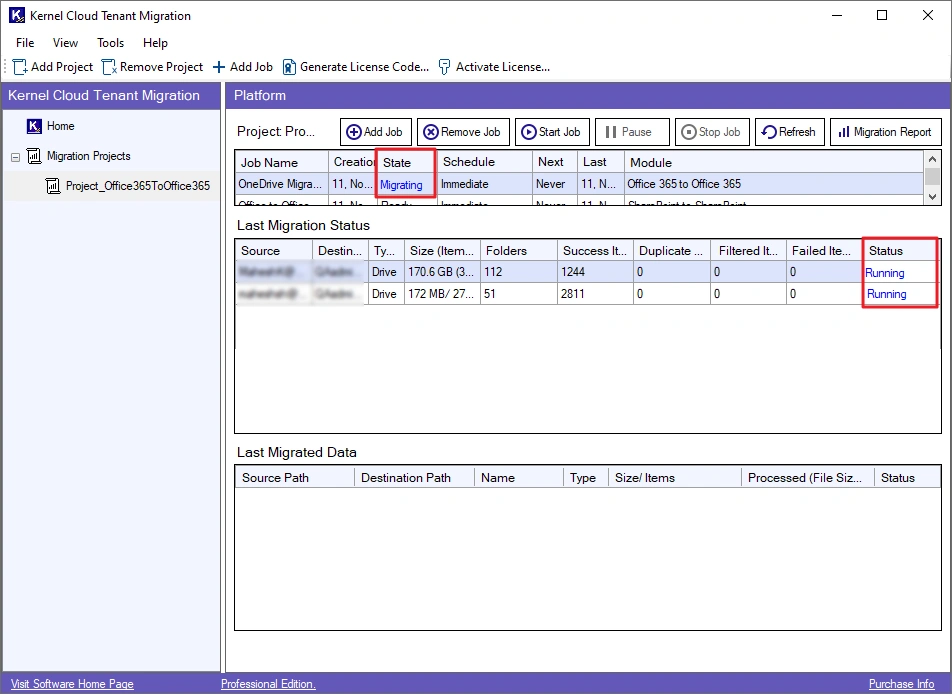Click the Add Project toolbar icon
The image size is (952, 694).
20,67
